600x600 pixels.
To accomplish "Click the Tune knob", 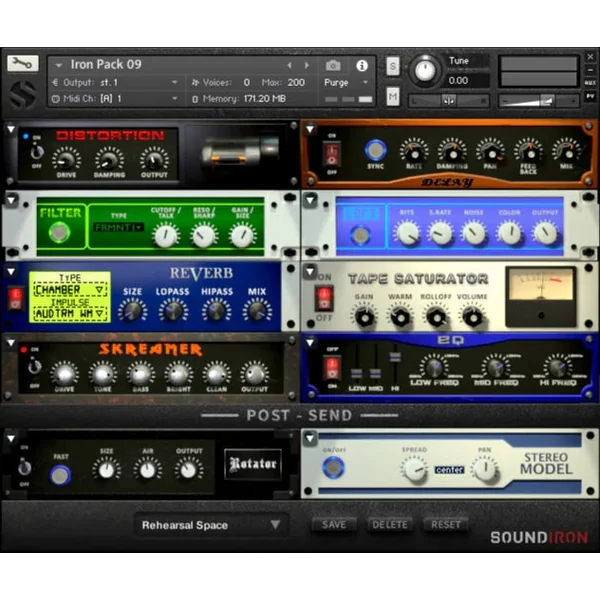I will (x=425, y=70).
